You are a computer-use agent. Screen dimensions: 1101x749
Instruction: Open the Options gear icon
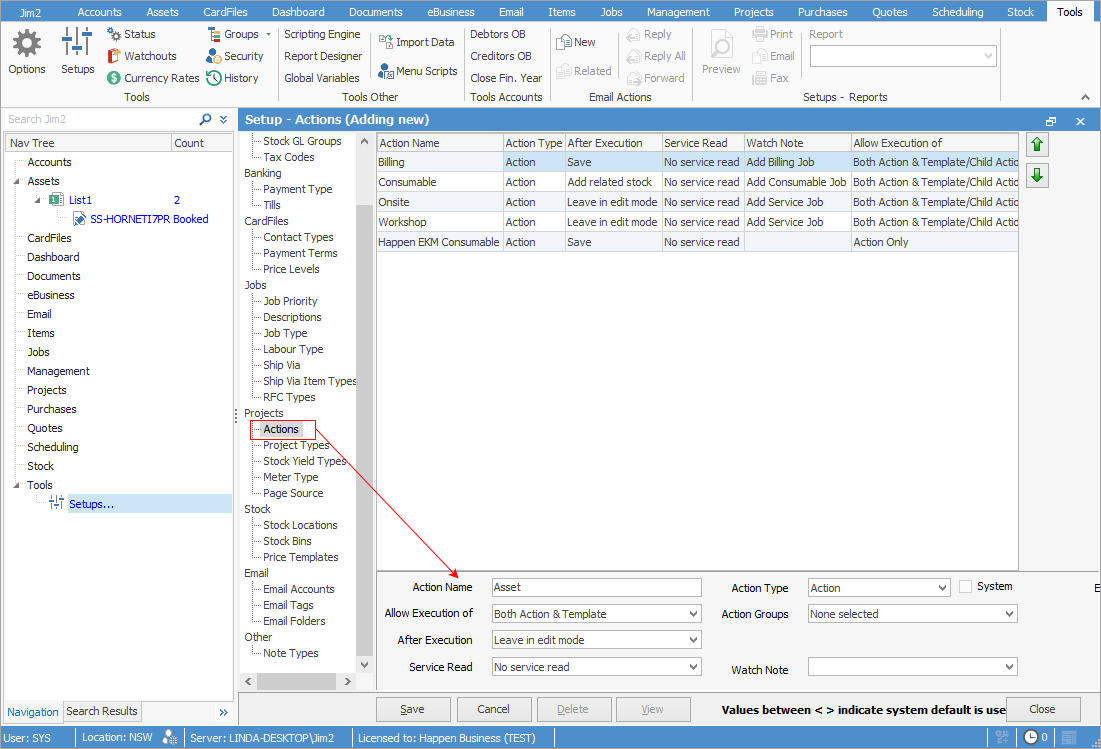pos(27,44)
